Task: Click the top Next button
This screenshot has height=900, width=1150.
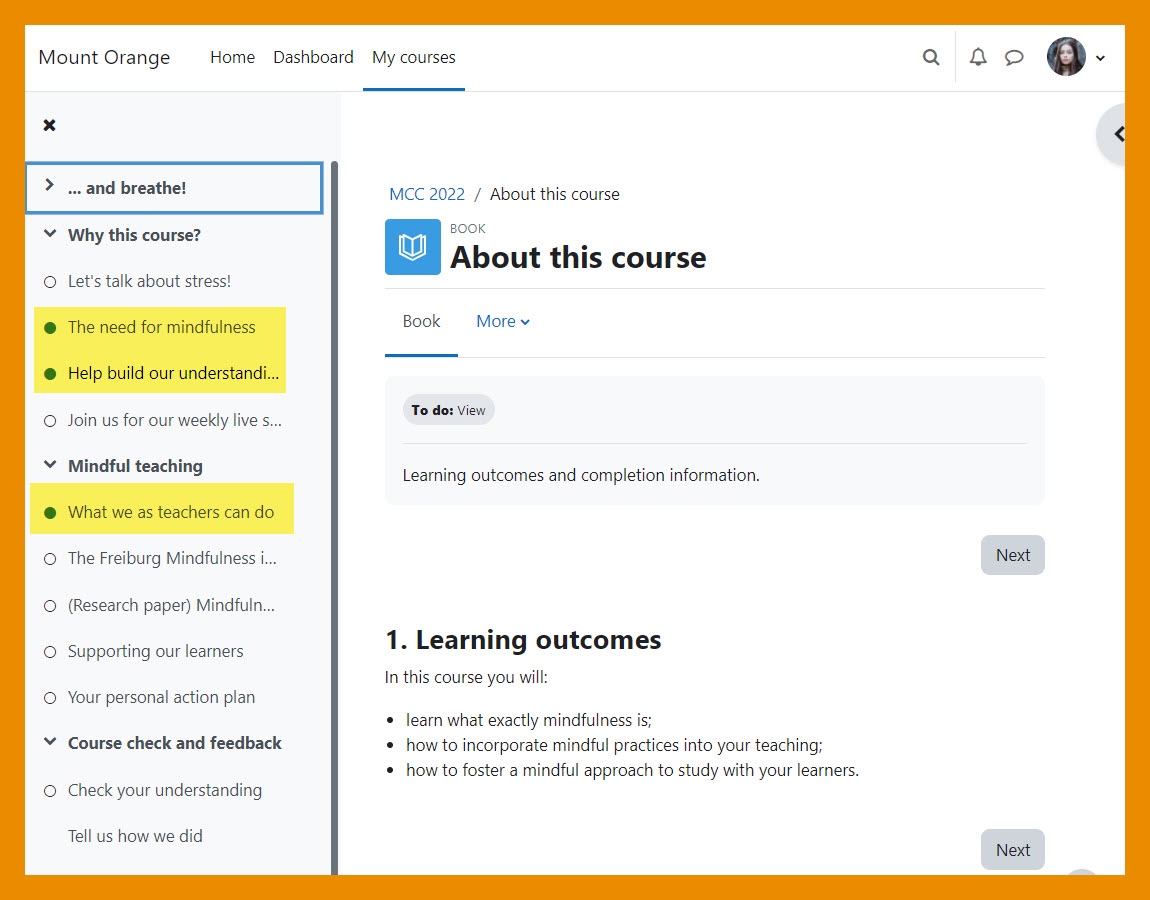Action: 1012,555
